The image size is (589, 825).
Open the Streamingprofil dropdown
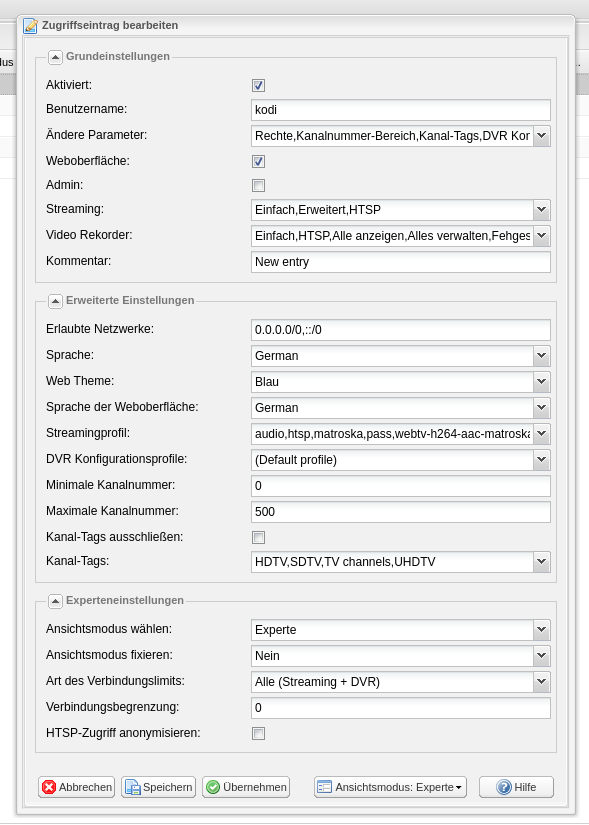(x=542, y=434)
